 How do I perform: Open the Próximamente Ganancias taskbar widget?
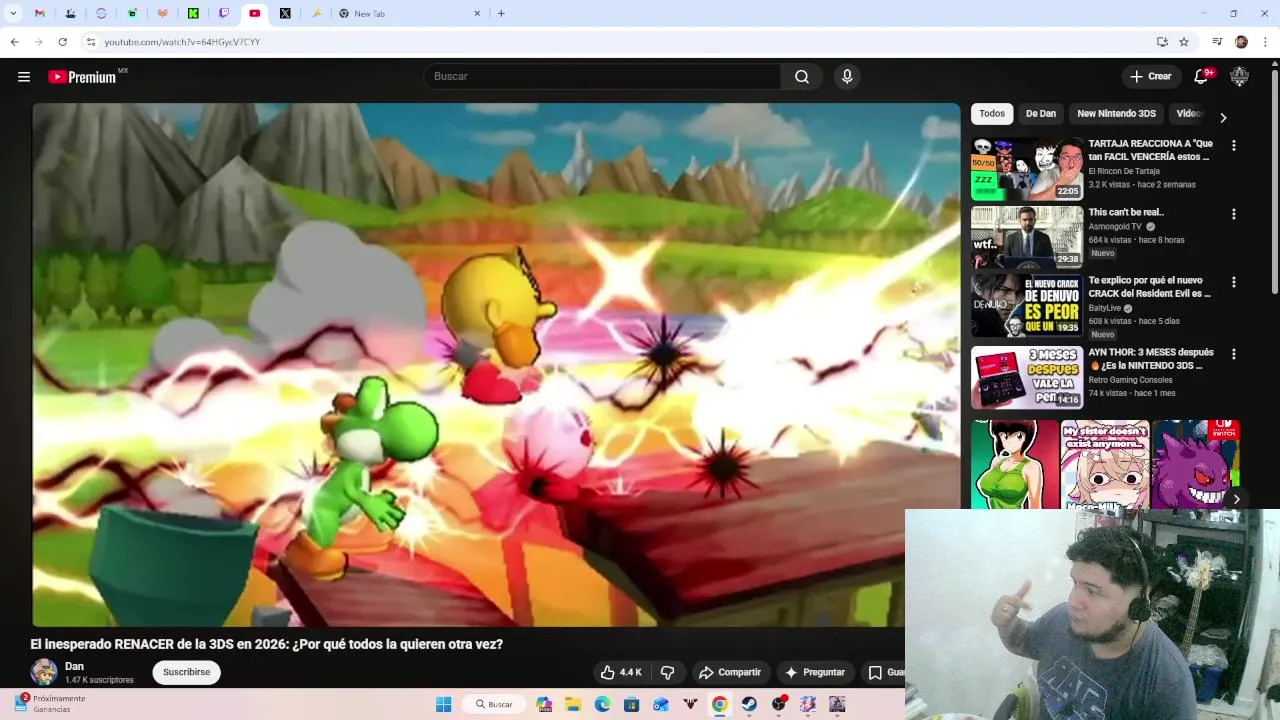coord(50,704)
